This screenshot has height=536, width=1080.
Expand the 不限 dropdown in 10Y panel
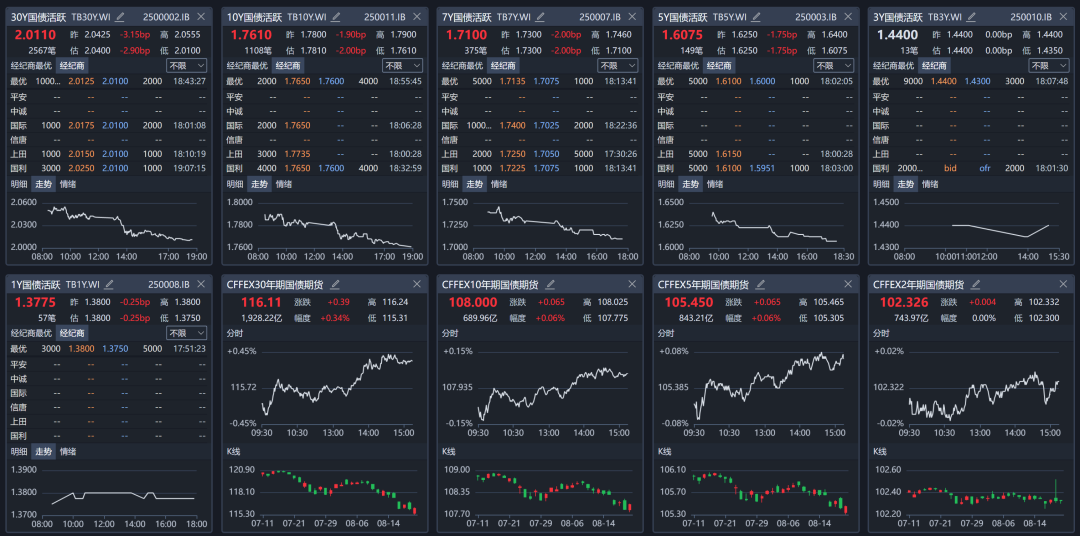[402, 65]
